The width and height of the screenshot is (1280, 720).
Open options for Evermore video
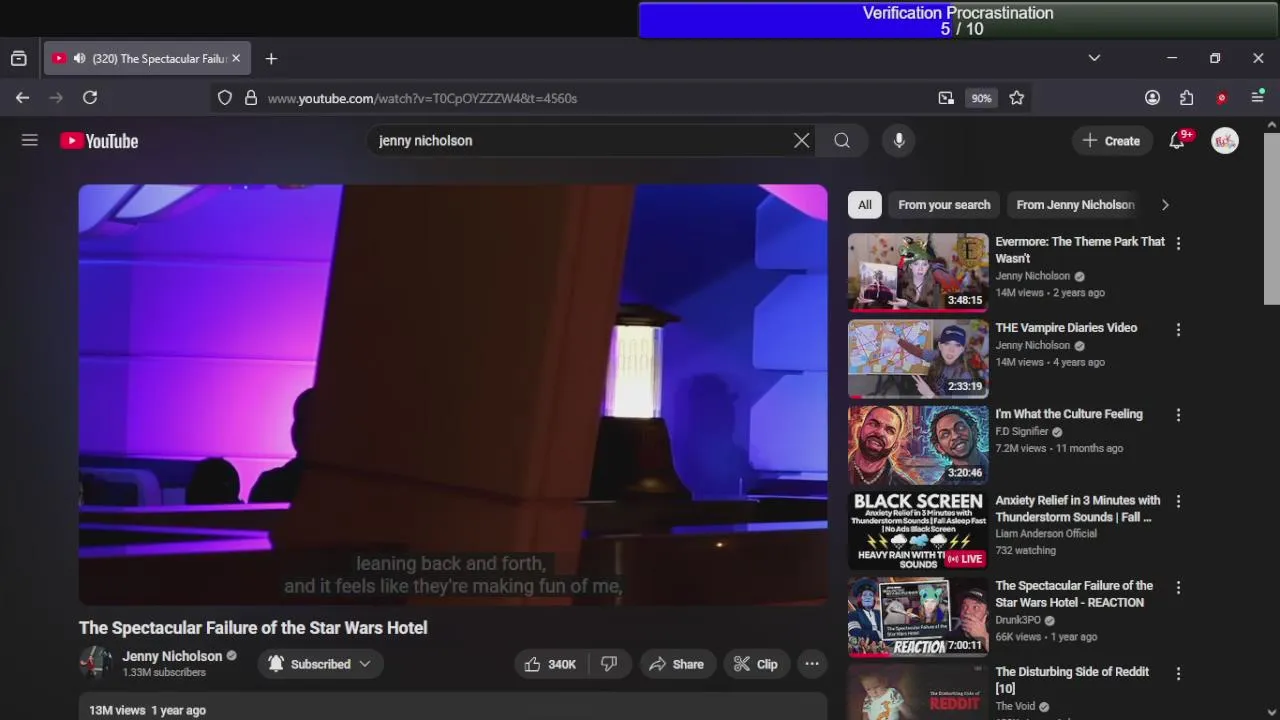[x=1178, y=243]
